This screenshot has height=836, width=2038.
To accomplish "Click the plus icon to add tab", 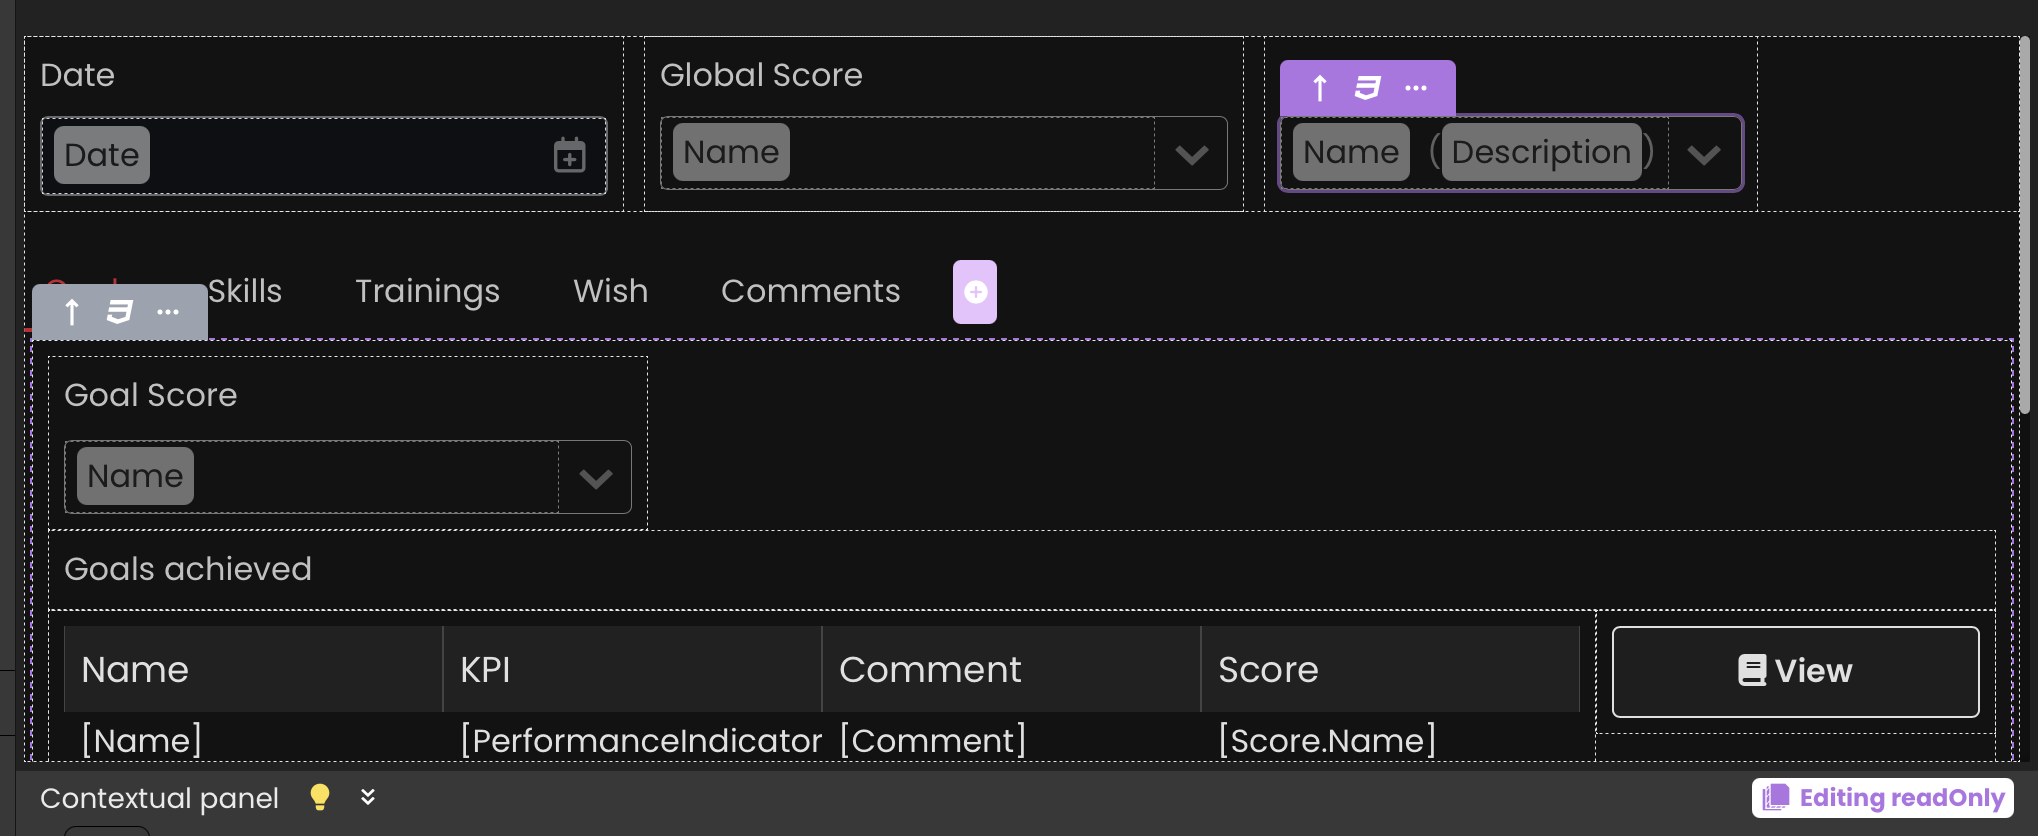I will click(975, 292).
